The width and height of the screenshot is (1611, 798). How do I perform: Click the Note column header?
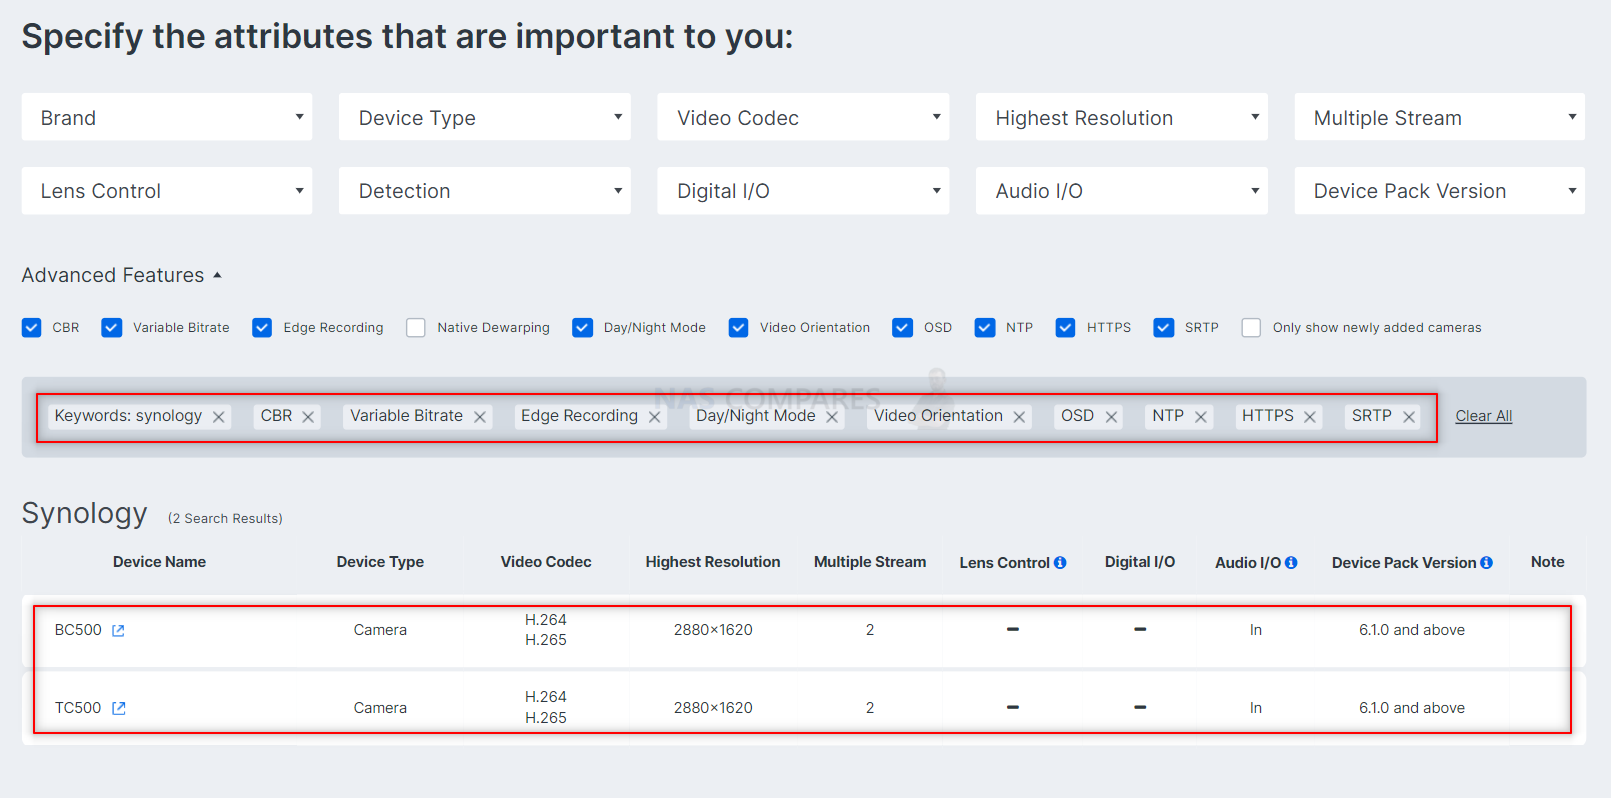[1547, 562]
